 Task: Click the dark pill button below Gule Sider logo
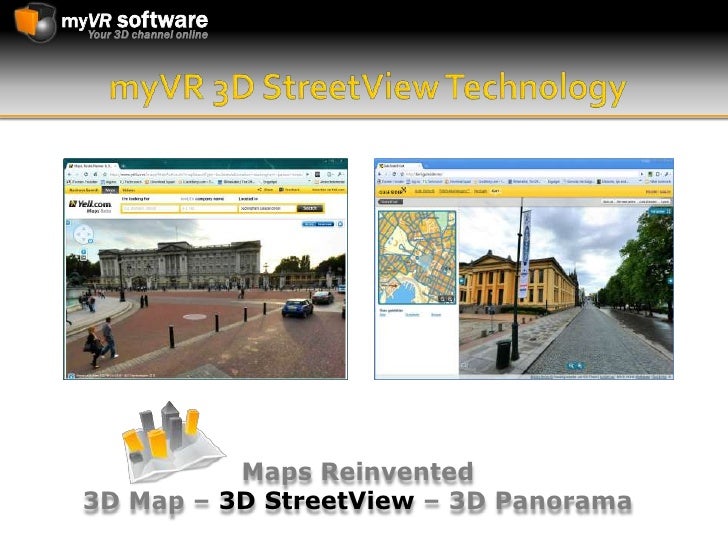(x=390, y=202)
